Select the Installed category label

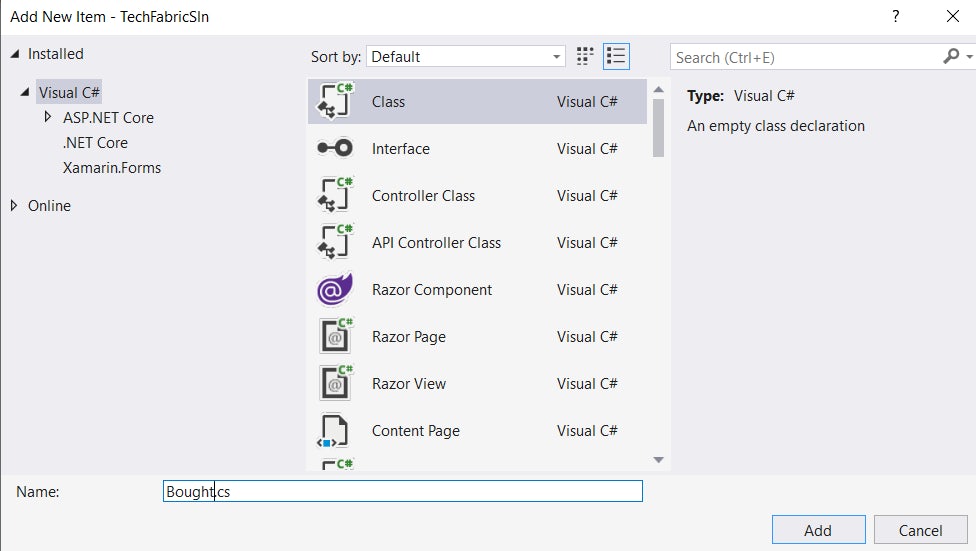pos(55,54)
